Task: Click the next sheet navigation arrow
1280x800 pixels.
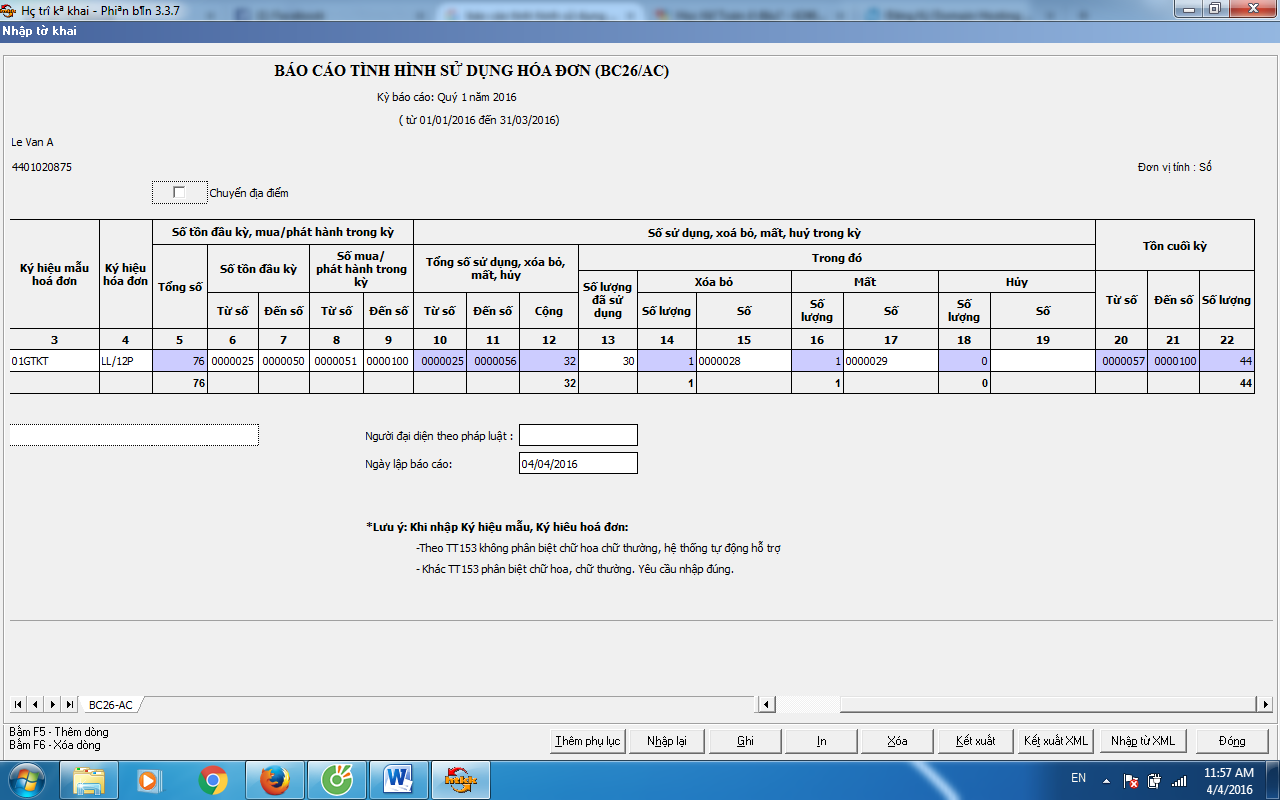Action: [x=52, y=705]
